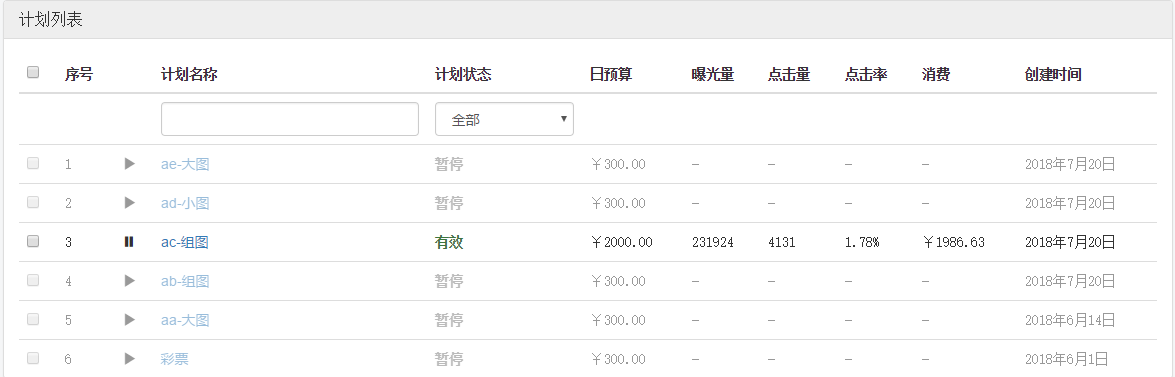Click the 点击率 column header
Viewport: 1175px width, 377px height.
[x=866, y=74]
